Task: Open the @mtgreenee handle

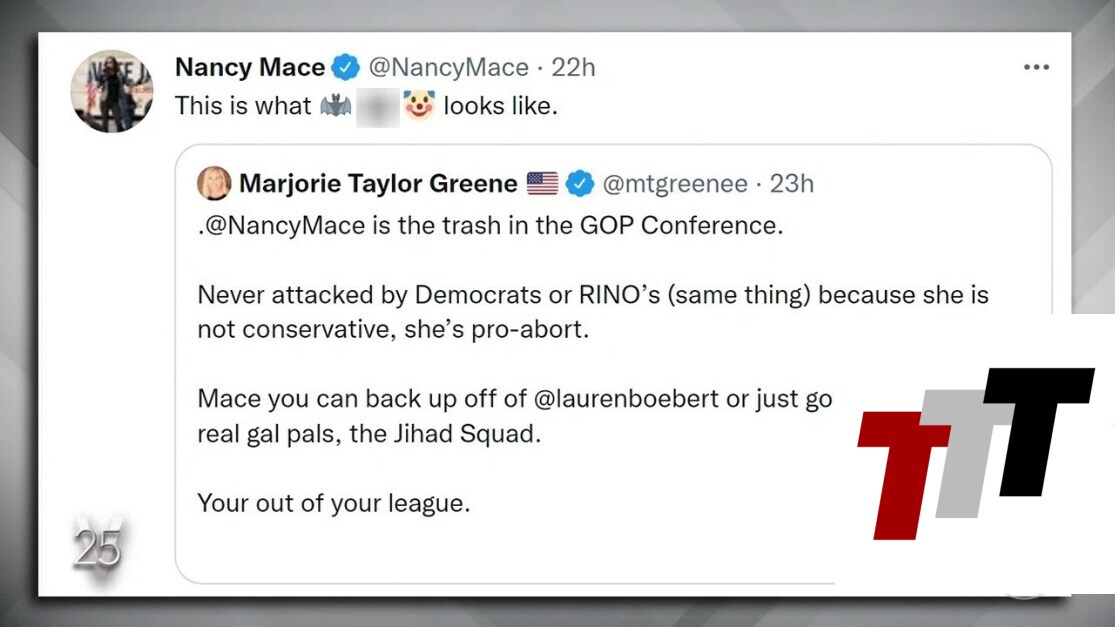Action: pos(675,184)
